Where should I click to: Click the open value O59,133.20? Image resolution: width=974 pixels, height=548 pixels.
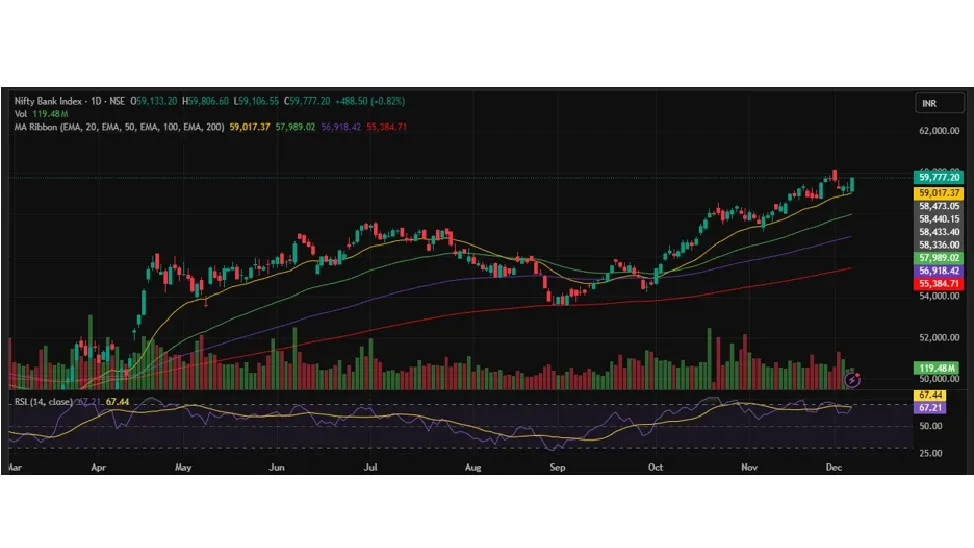(153, 101)
